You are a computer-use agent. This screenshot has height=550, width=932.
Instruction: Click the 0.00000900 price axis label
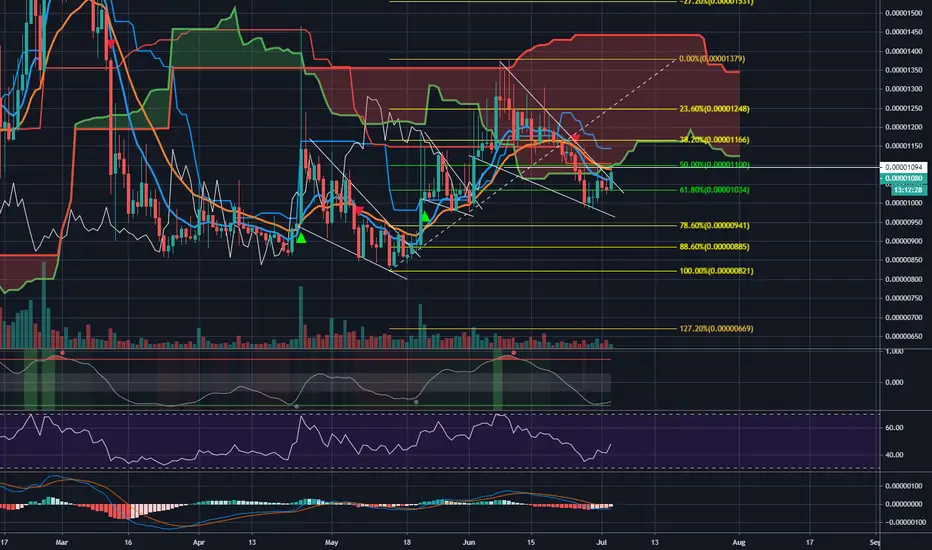tap(903, 241)
